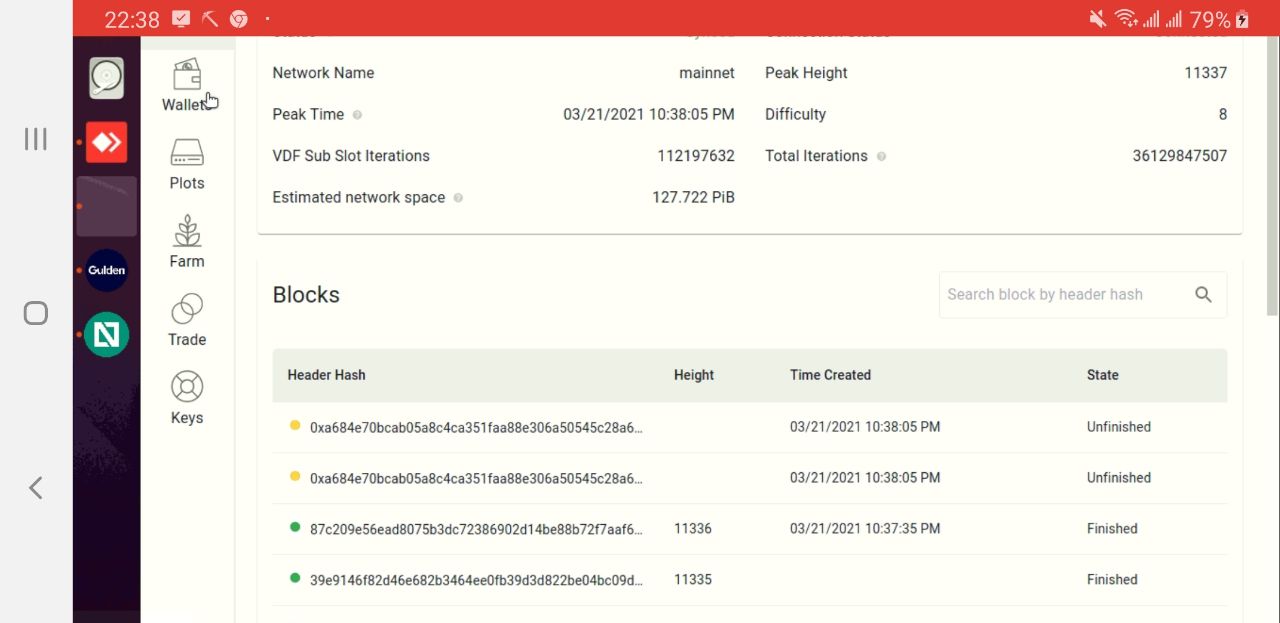Open the Trade section
Image resolution: width=1280 pixels, height=623 pixels.
[x=187, y=320]
